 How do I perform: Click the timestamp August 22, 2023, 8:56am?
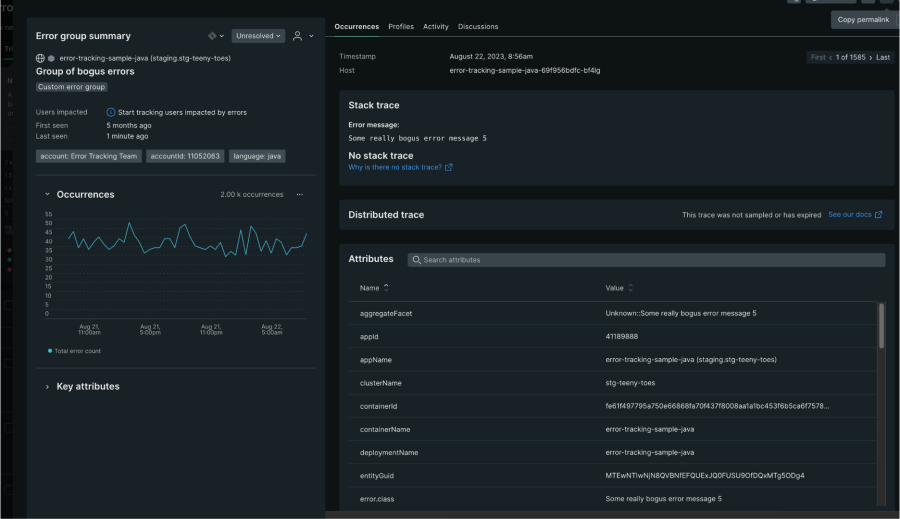pos(491,56)
